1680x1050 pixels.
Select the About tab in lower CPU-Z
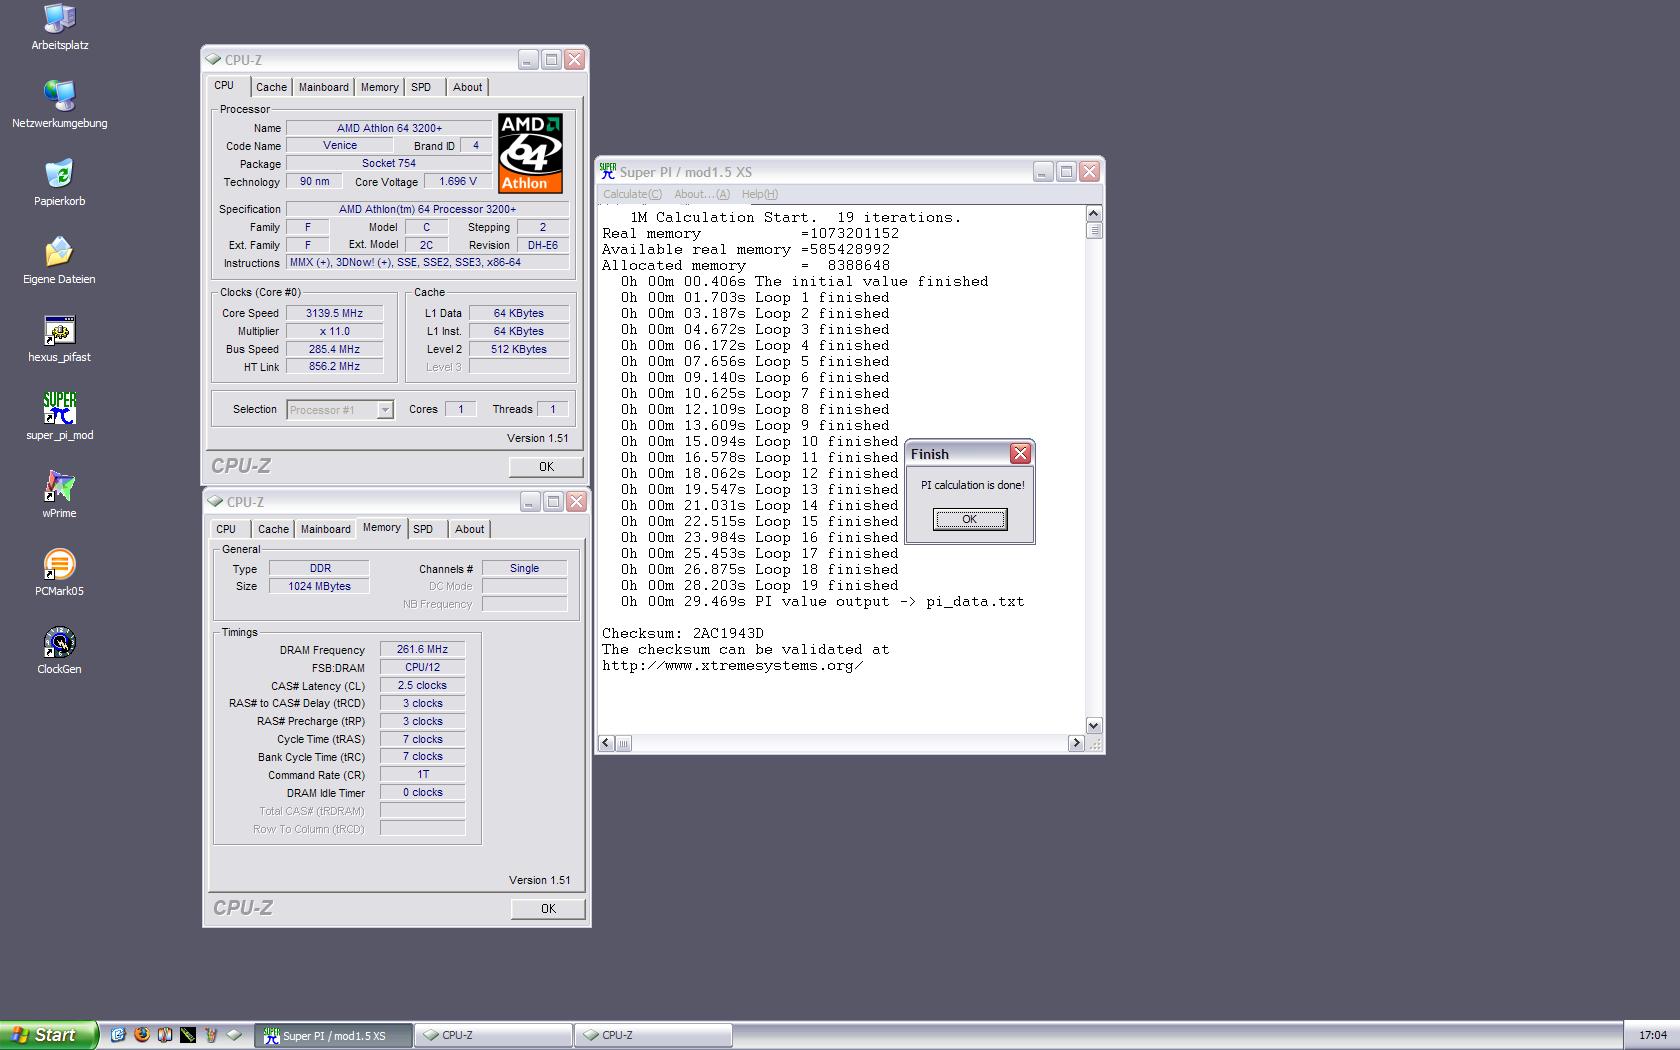click(x=469, y=529)
